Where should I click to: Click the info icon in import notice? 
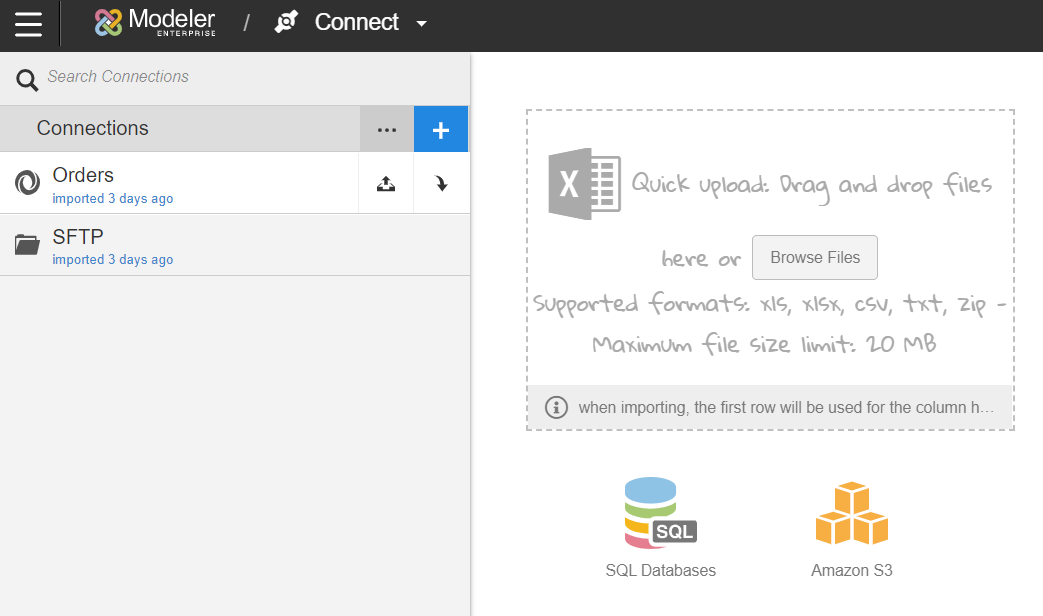point(556,407)
